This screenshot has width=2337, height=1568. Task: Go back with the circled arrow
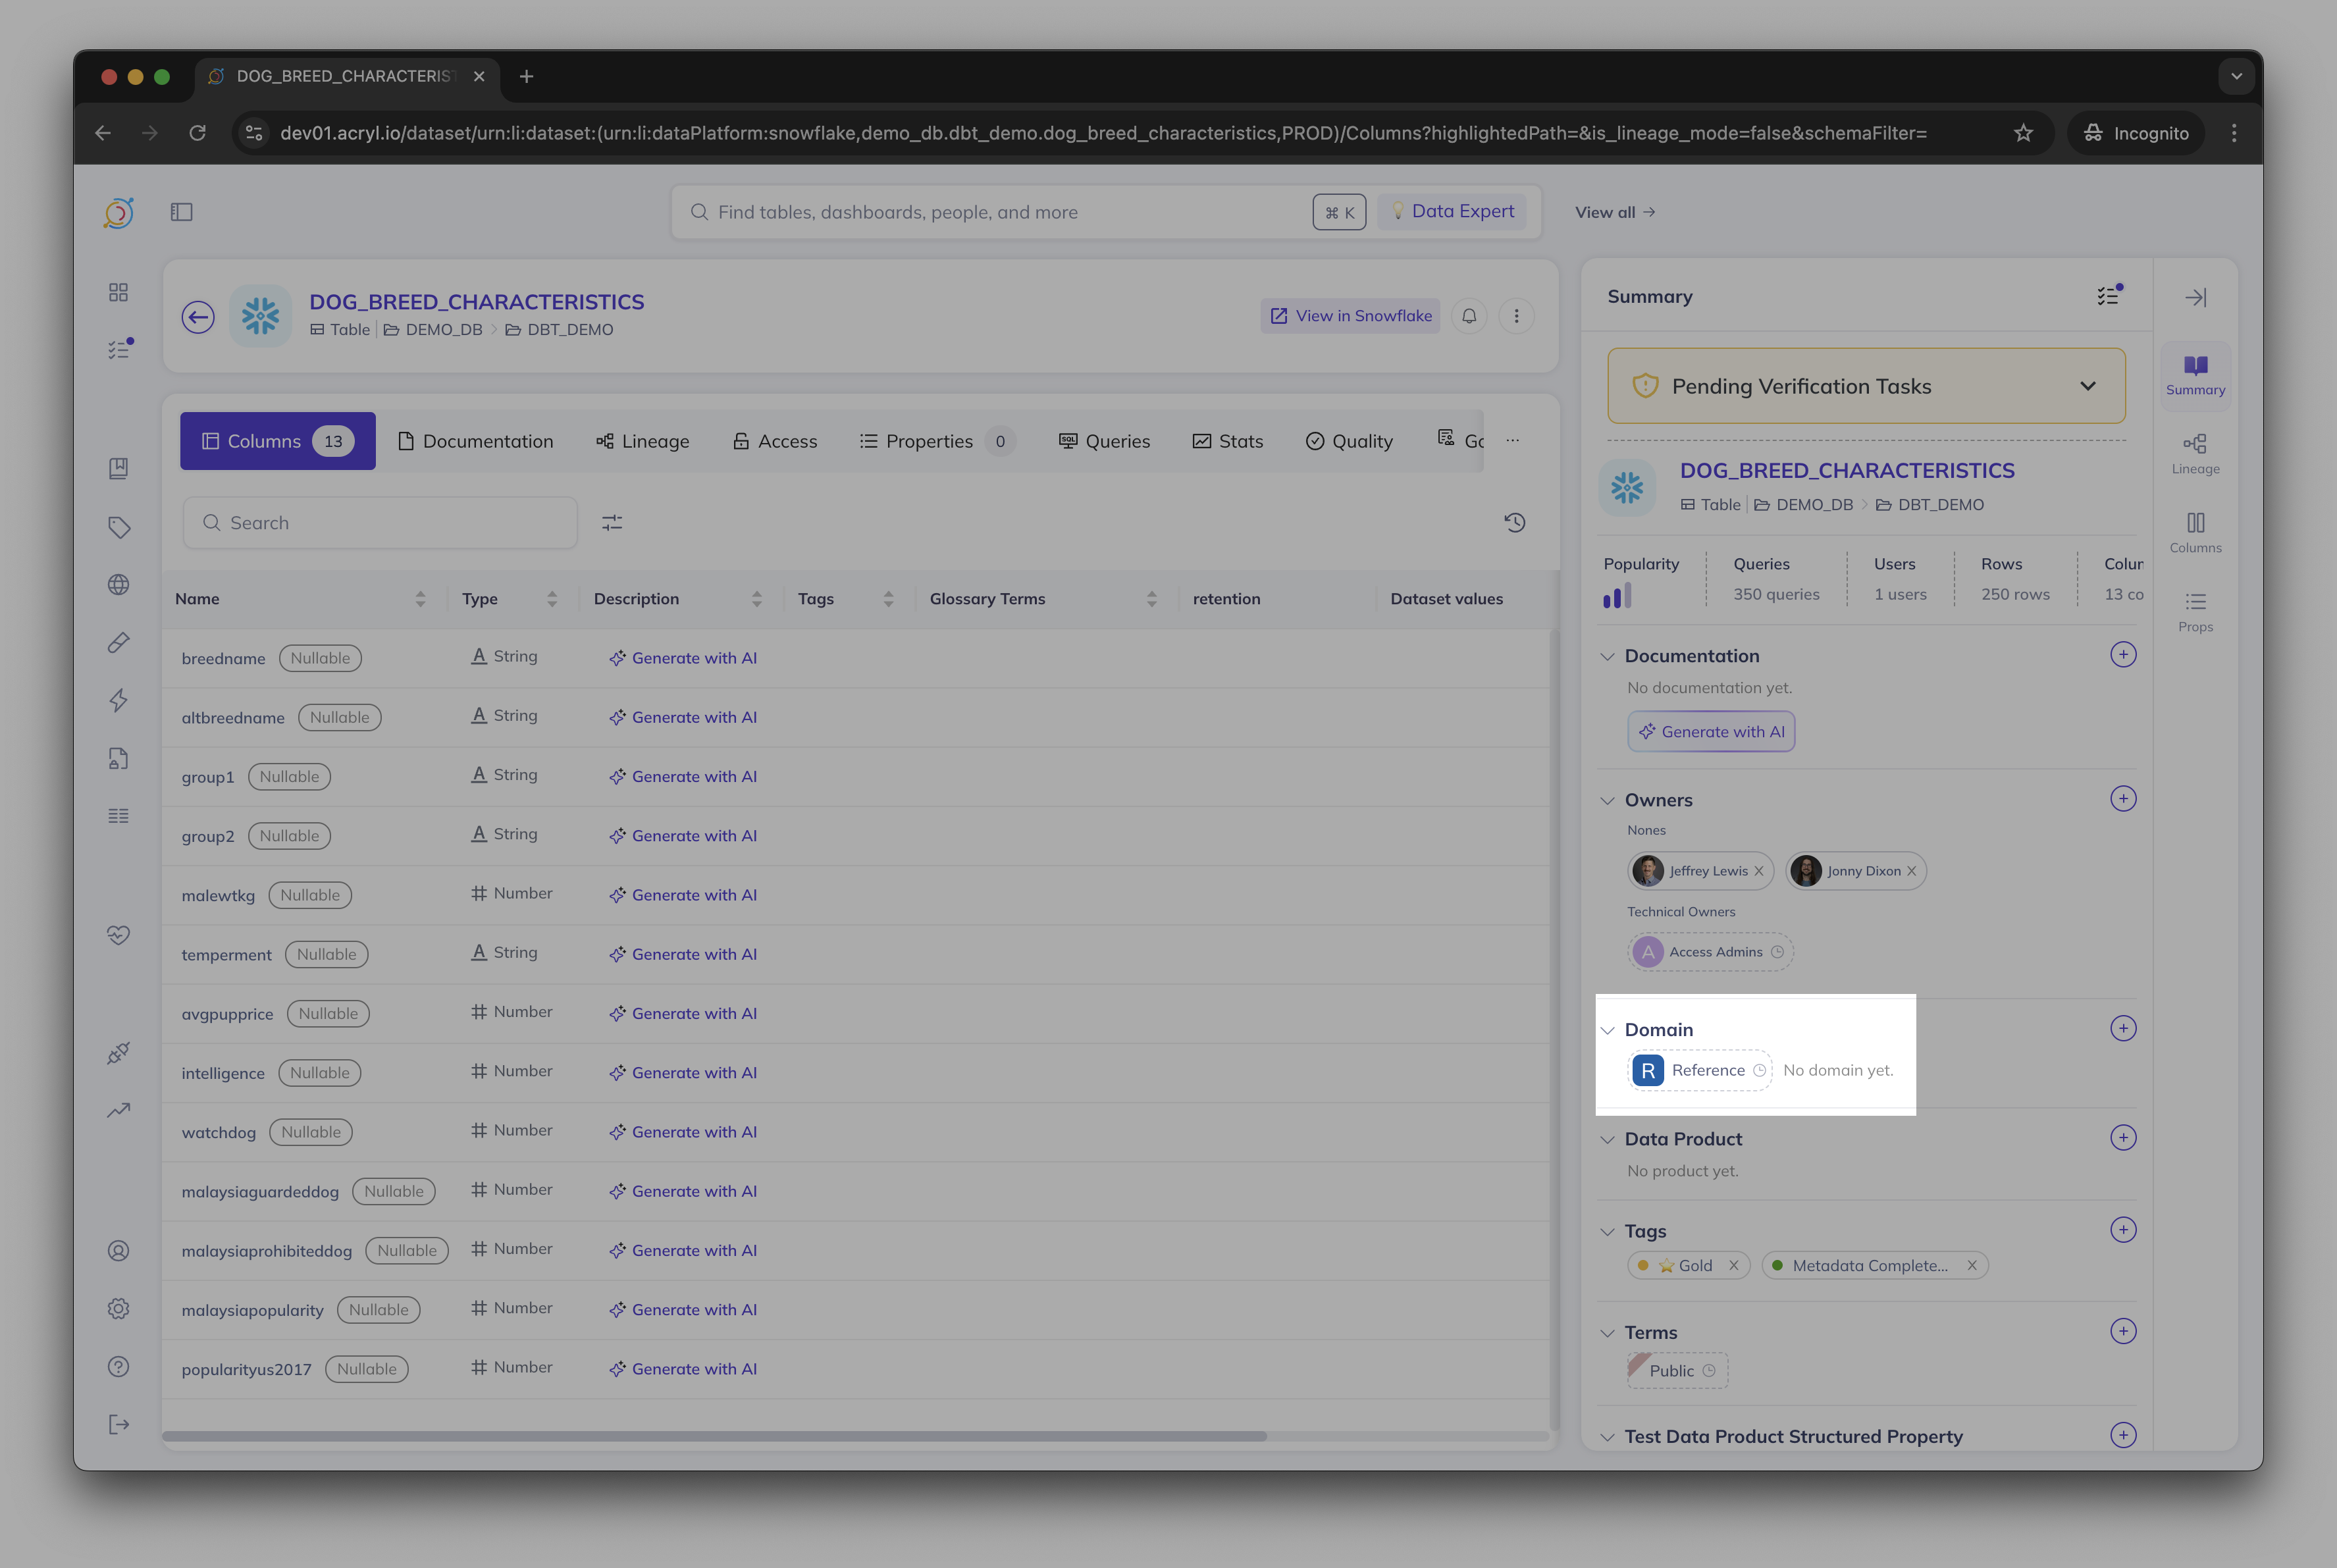(198, 317)
